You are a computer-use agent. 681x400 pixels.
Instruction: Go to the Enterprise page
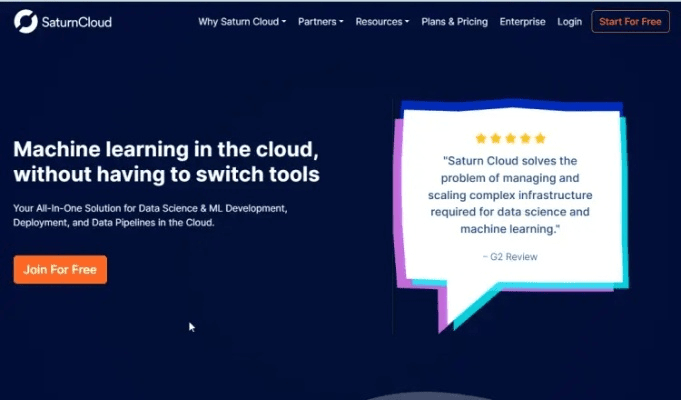(x=522, y=21)
